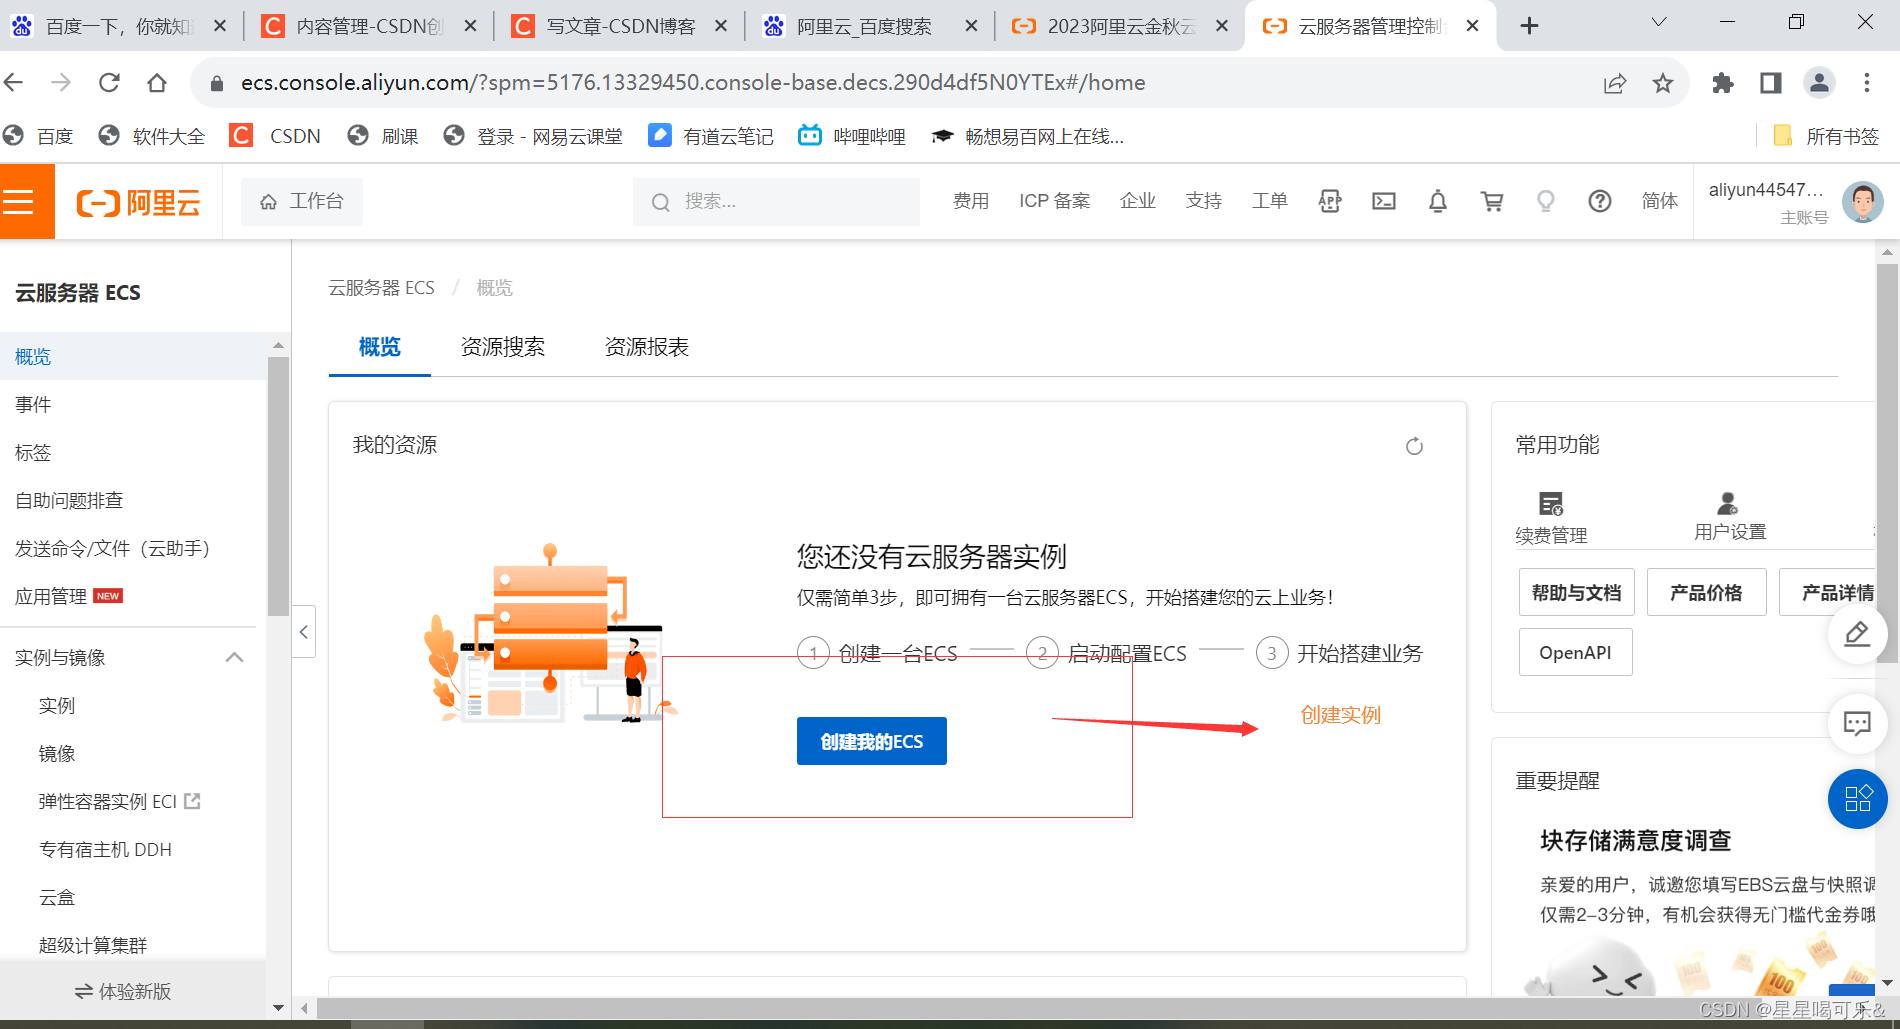Viewport: 1900px width, 1029px height.
Task: Collapse the left sidebar with arrow handle
Action: 304,632
